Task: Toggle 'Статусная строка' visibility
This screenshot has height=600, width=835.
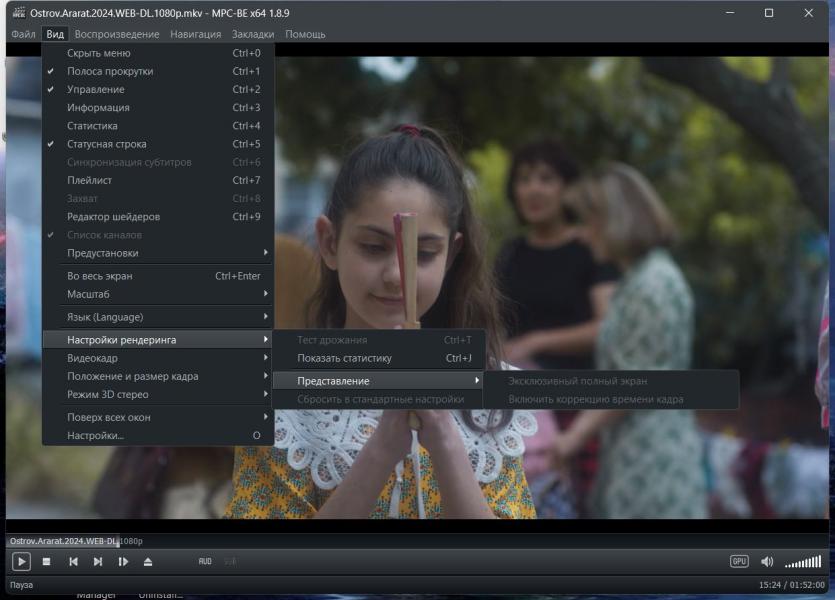Action: [x=107, y=144]
